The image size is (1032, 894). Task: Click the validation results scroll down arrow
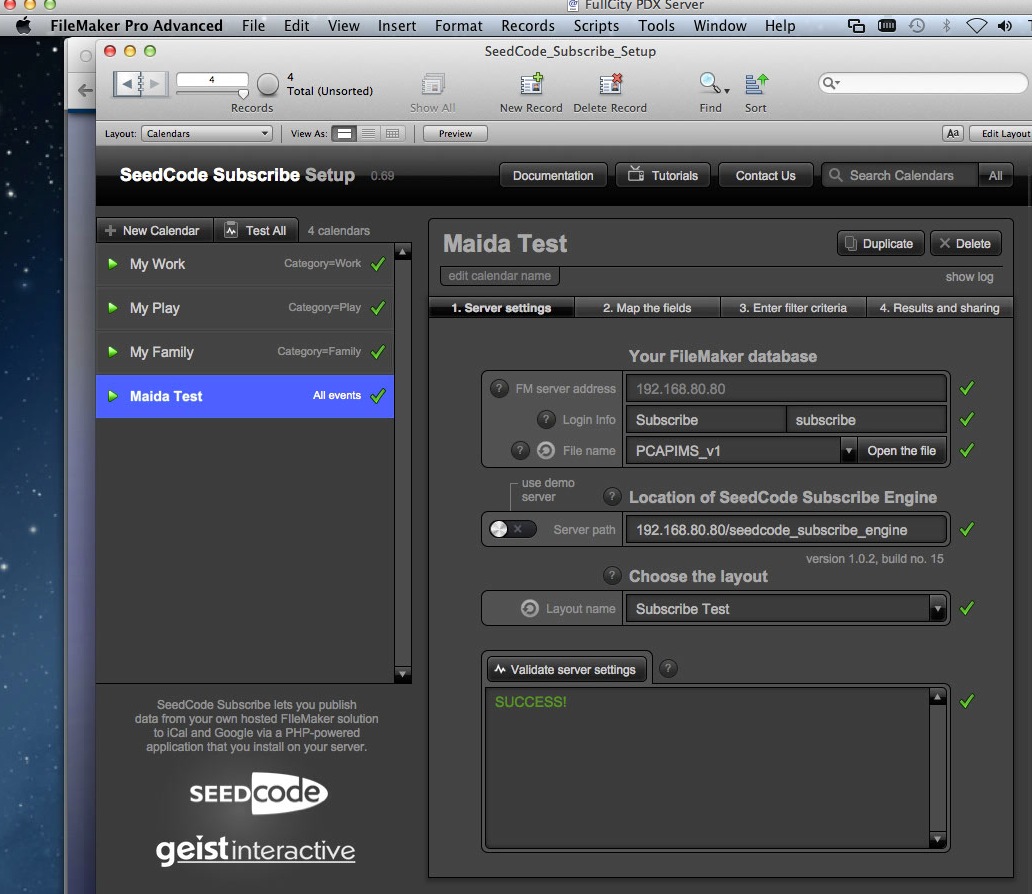(x=937, y=839)
